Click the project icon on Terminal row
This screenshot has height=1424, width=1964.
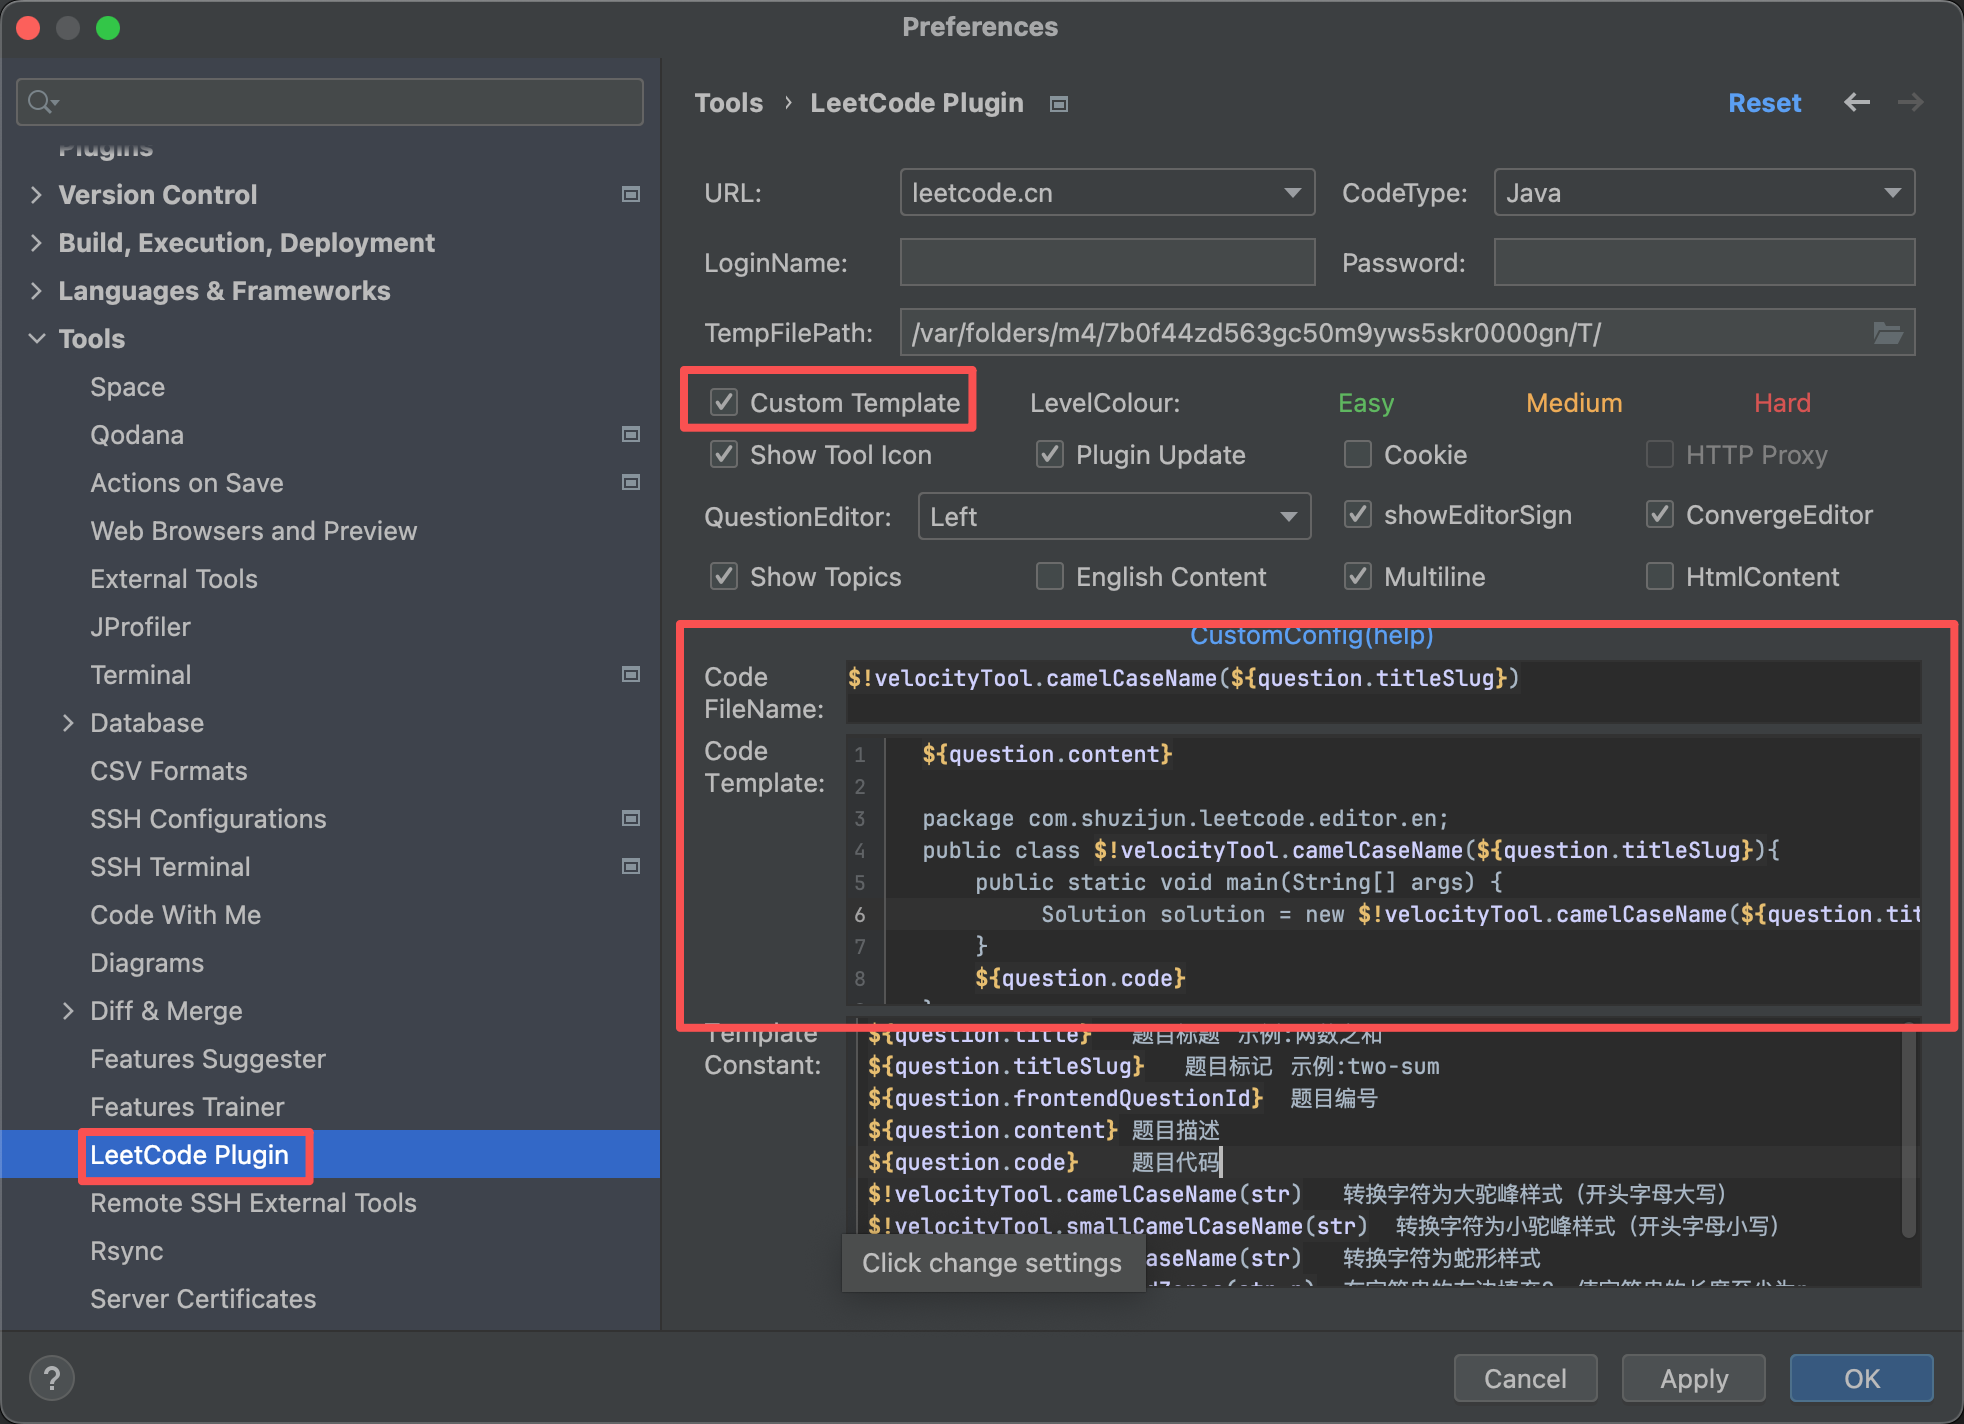[631, 674]
